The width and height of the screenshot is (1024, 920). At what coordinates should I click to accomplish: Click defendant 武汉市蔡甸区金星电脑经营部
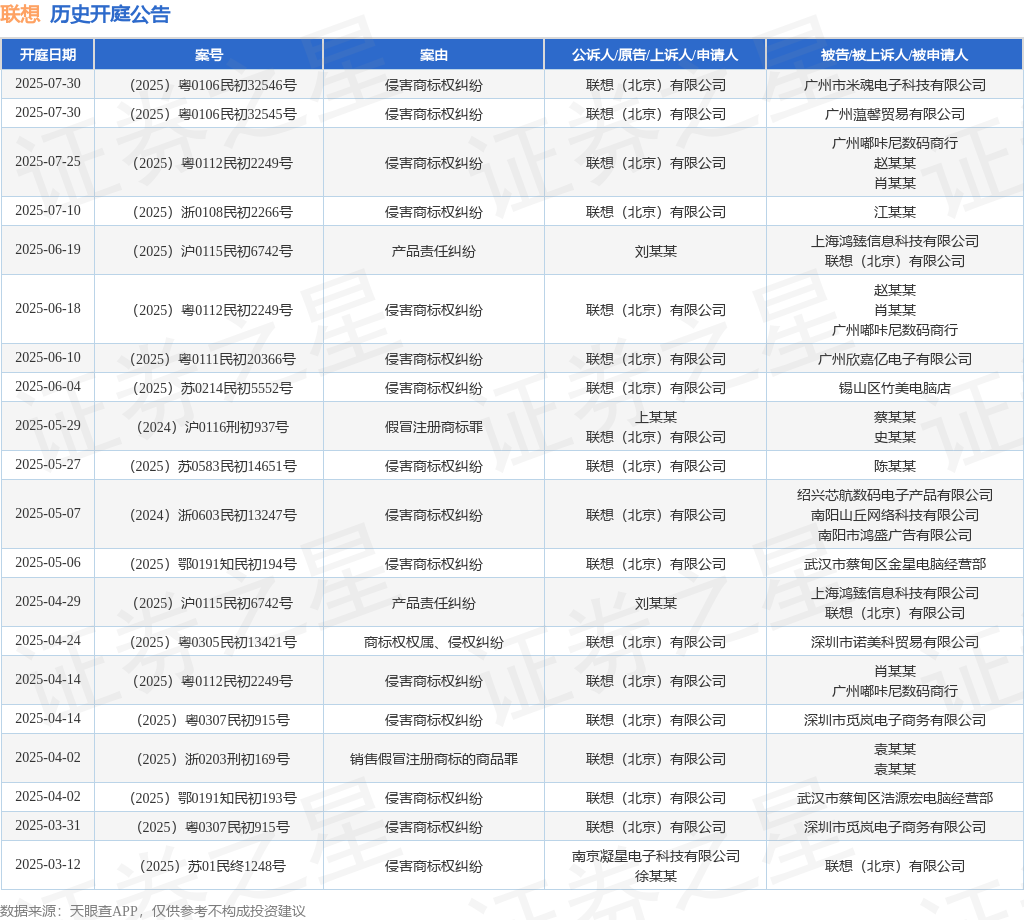pyautogui.click(x=895, y=564)
